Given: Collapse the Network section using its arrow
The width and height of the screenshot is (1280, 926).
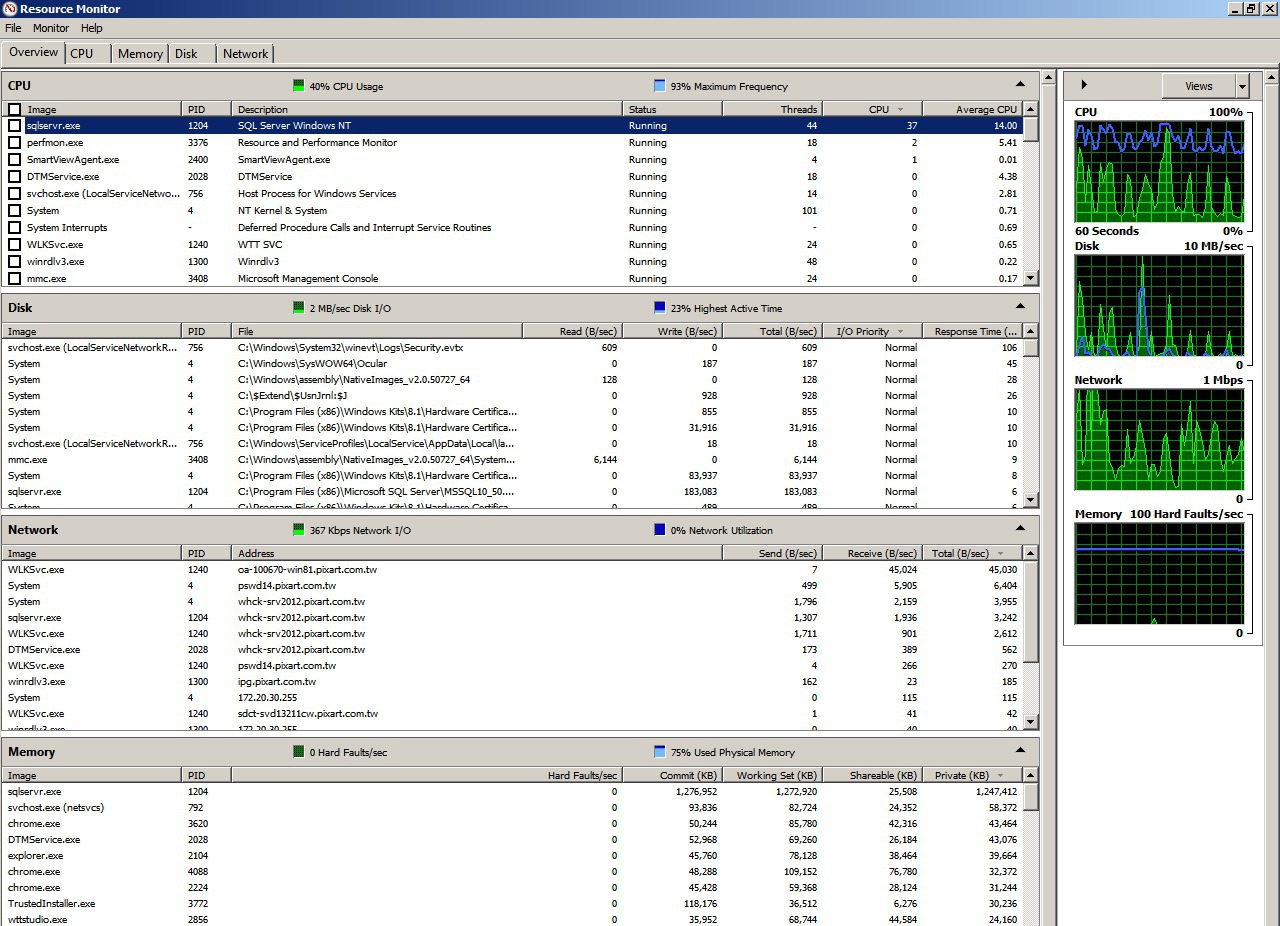Looking at the screenshot, I should 1020,529.
